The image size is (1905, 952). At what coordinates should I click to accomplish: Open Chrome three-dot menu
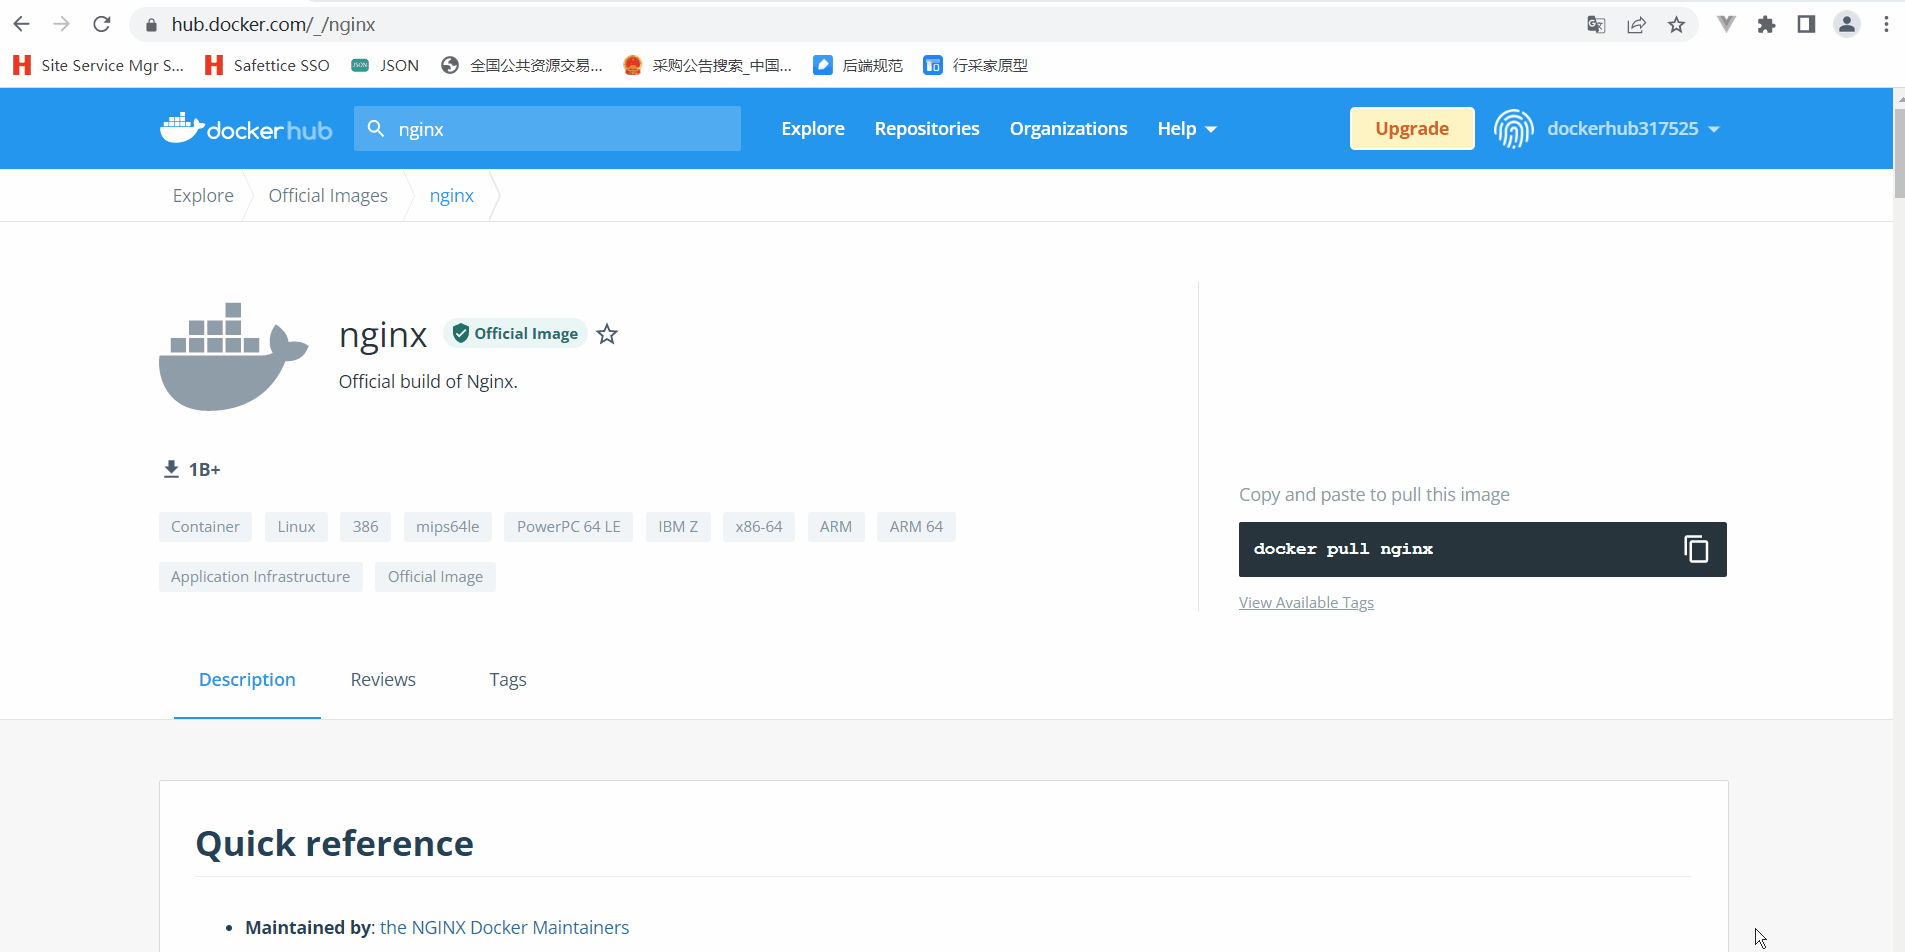tap(1886, 25)
